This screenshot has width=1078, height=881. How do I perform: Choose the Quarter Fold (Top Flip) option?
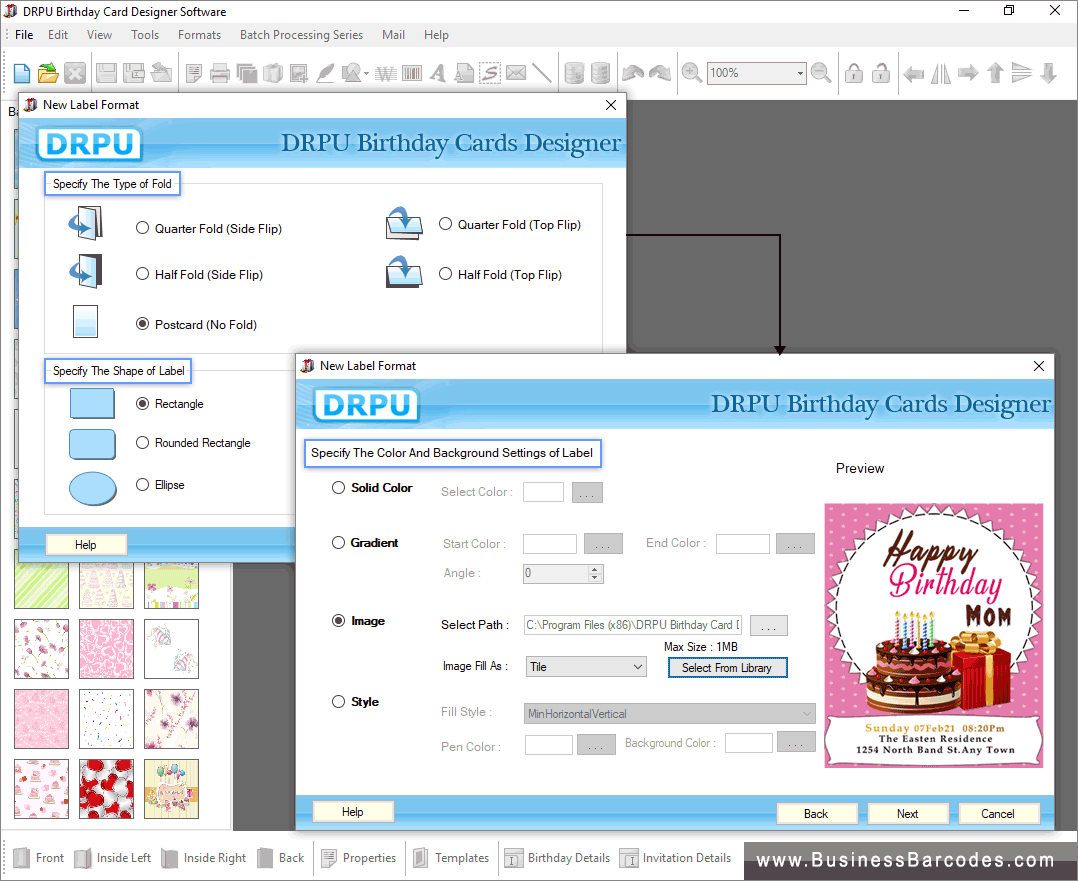click(446, 224)
